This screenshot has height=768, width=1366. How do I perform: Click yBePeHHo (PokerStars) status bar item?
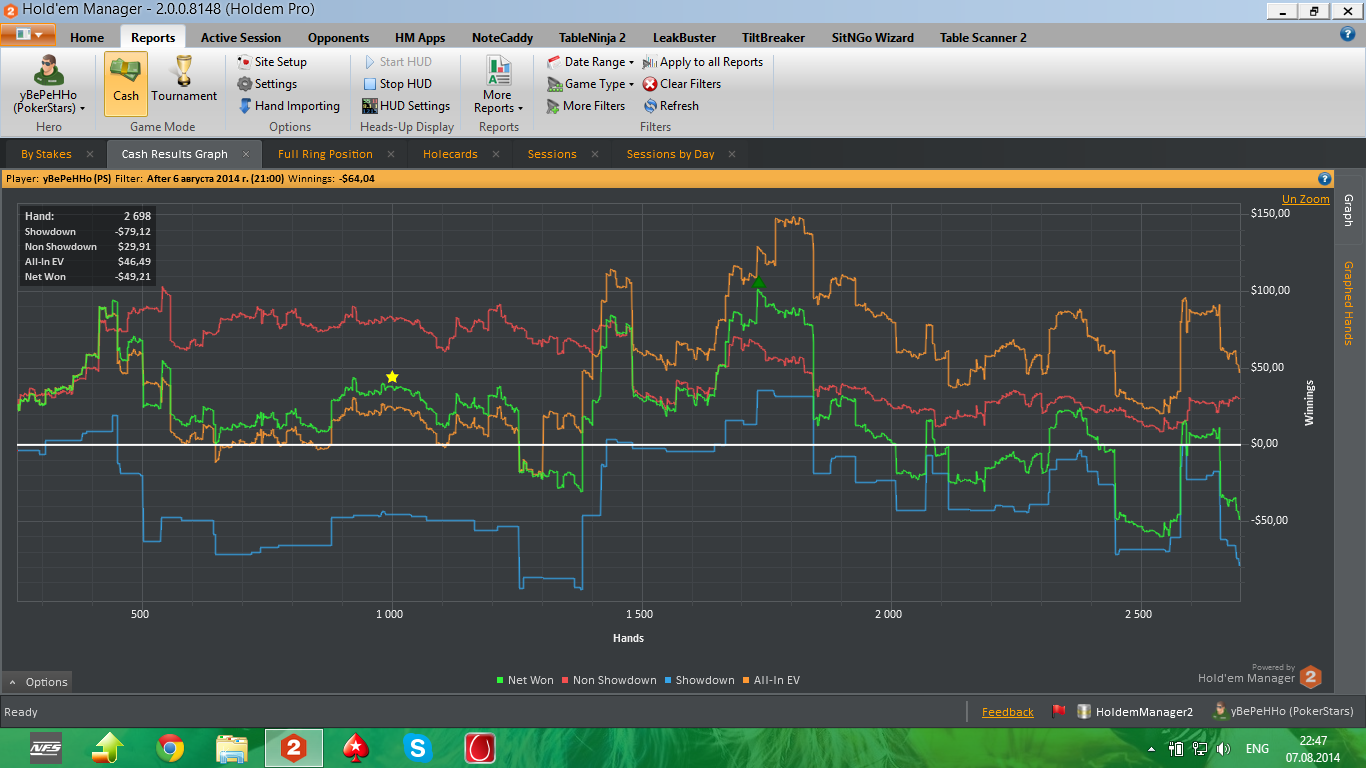pyautogui.click(x=1283, y=712)
